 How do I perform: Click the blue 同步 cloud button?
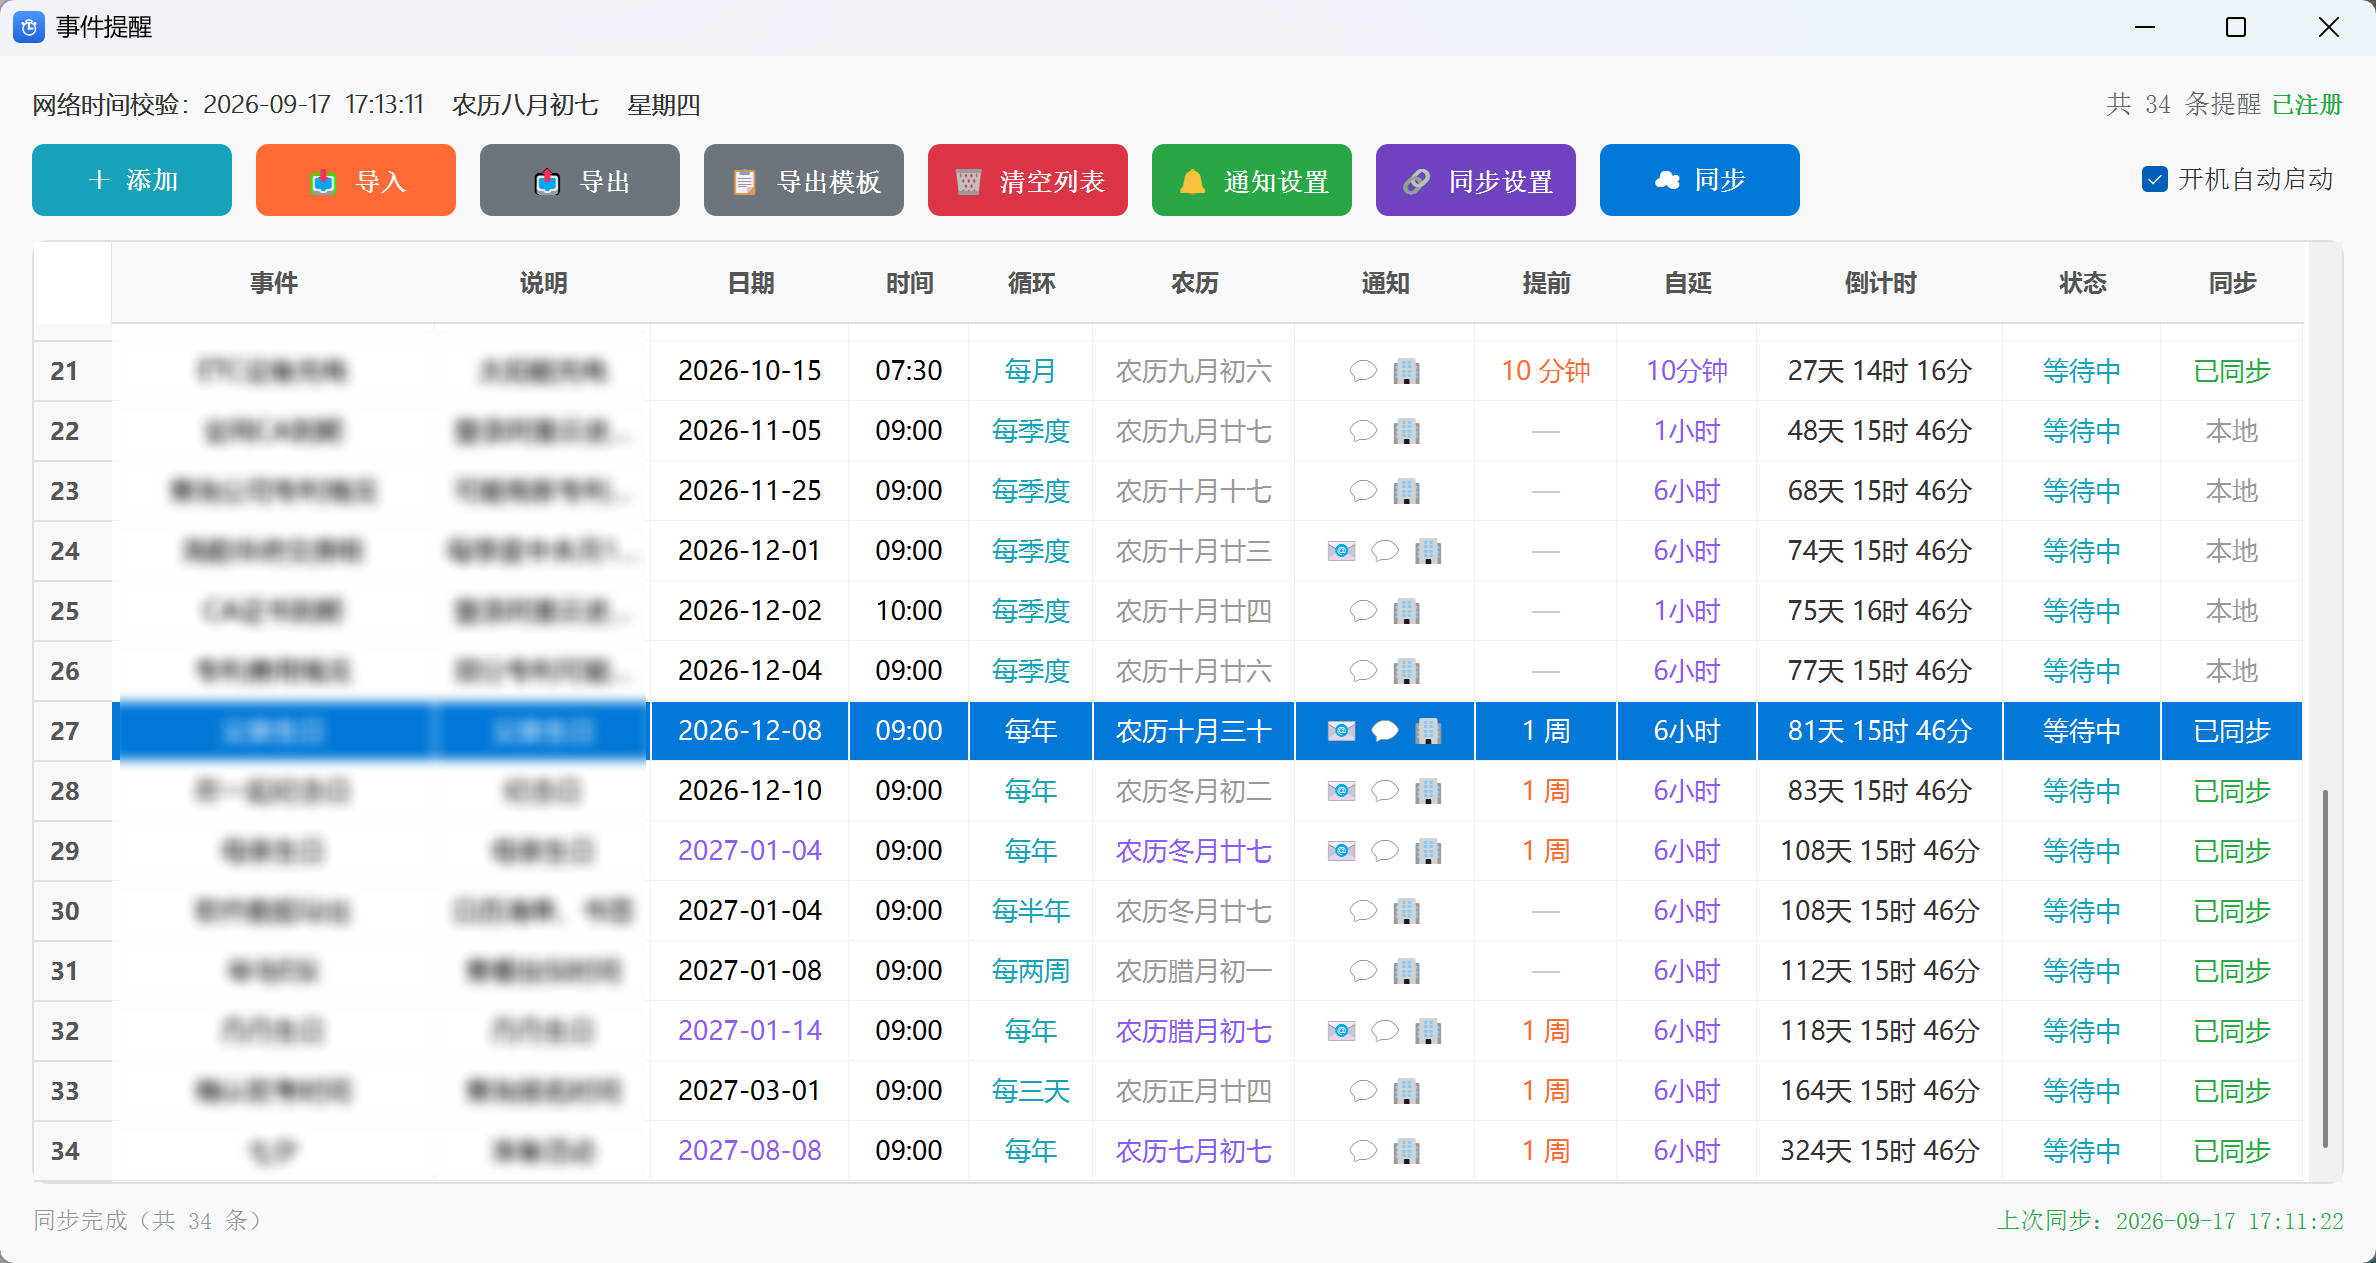[1700, 180]
